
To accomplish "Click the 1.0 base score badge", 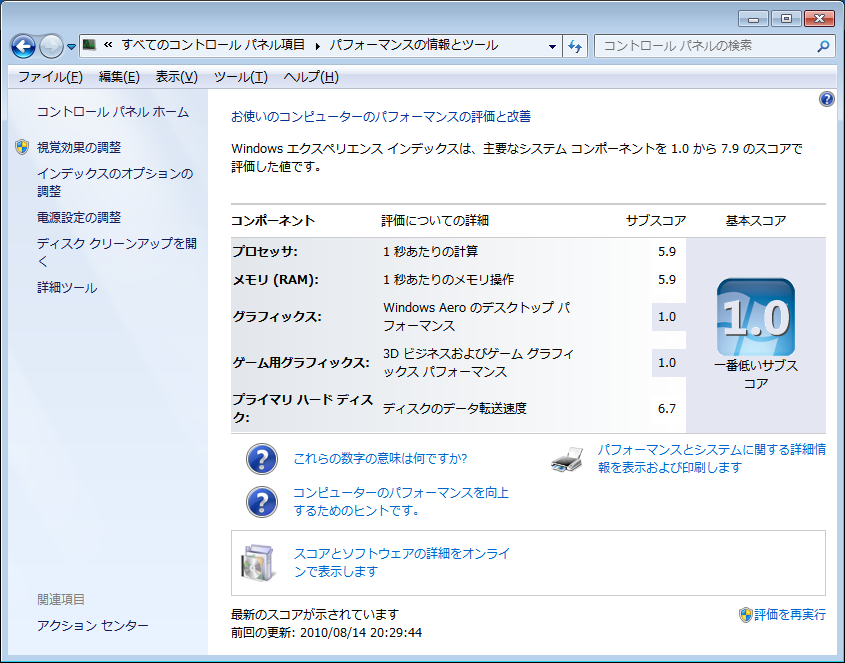I will tap(755, 318).
